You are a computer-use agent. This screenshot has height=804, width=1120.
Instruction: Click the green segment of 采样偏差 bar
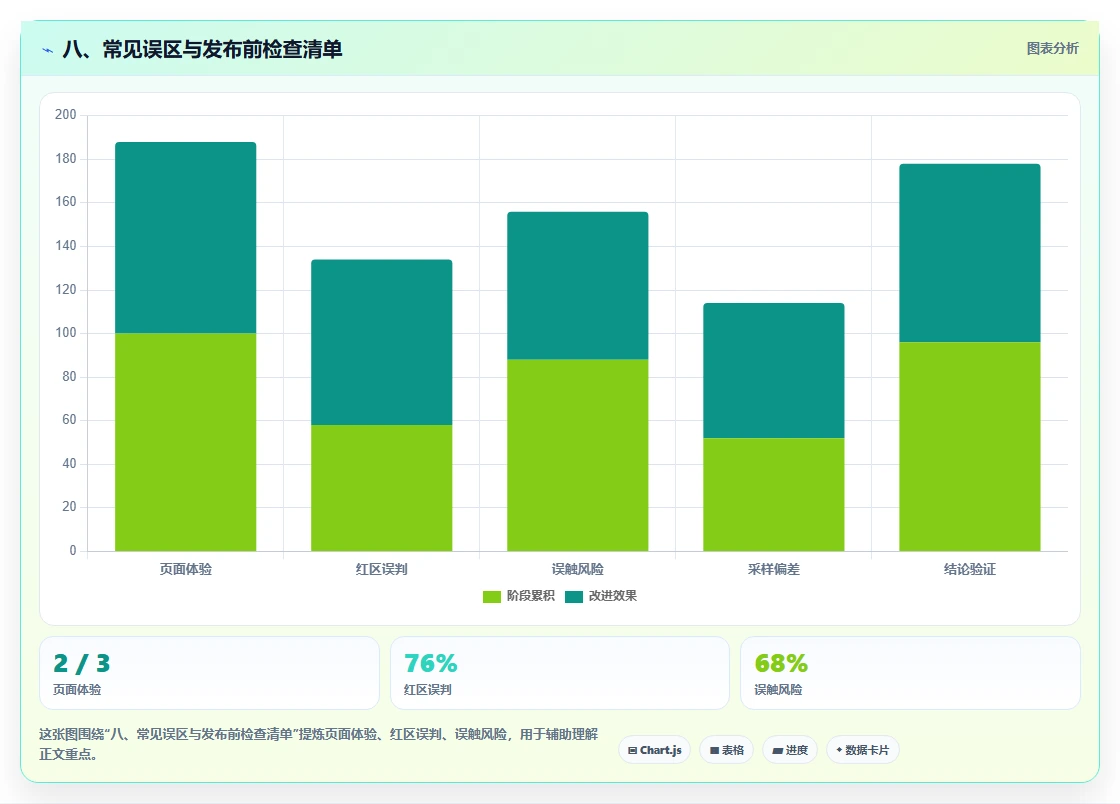click(x=774, y=495)
